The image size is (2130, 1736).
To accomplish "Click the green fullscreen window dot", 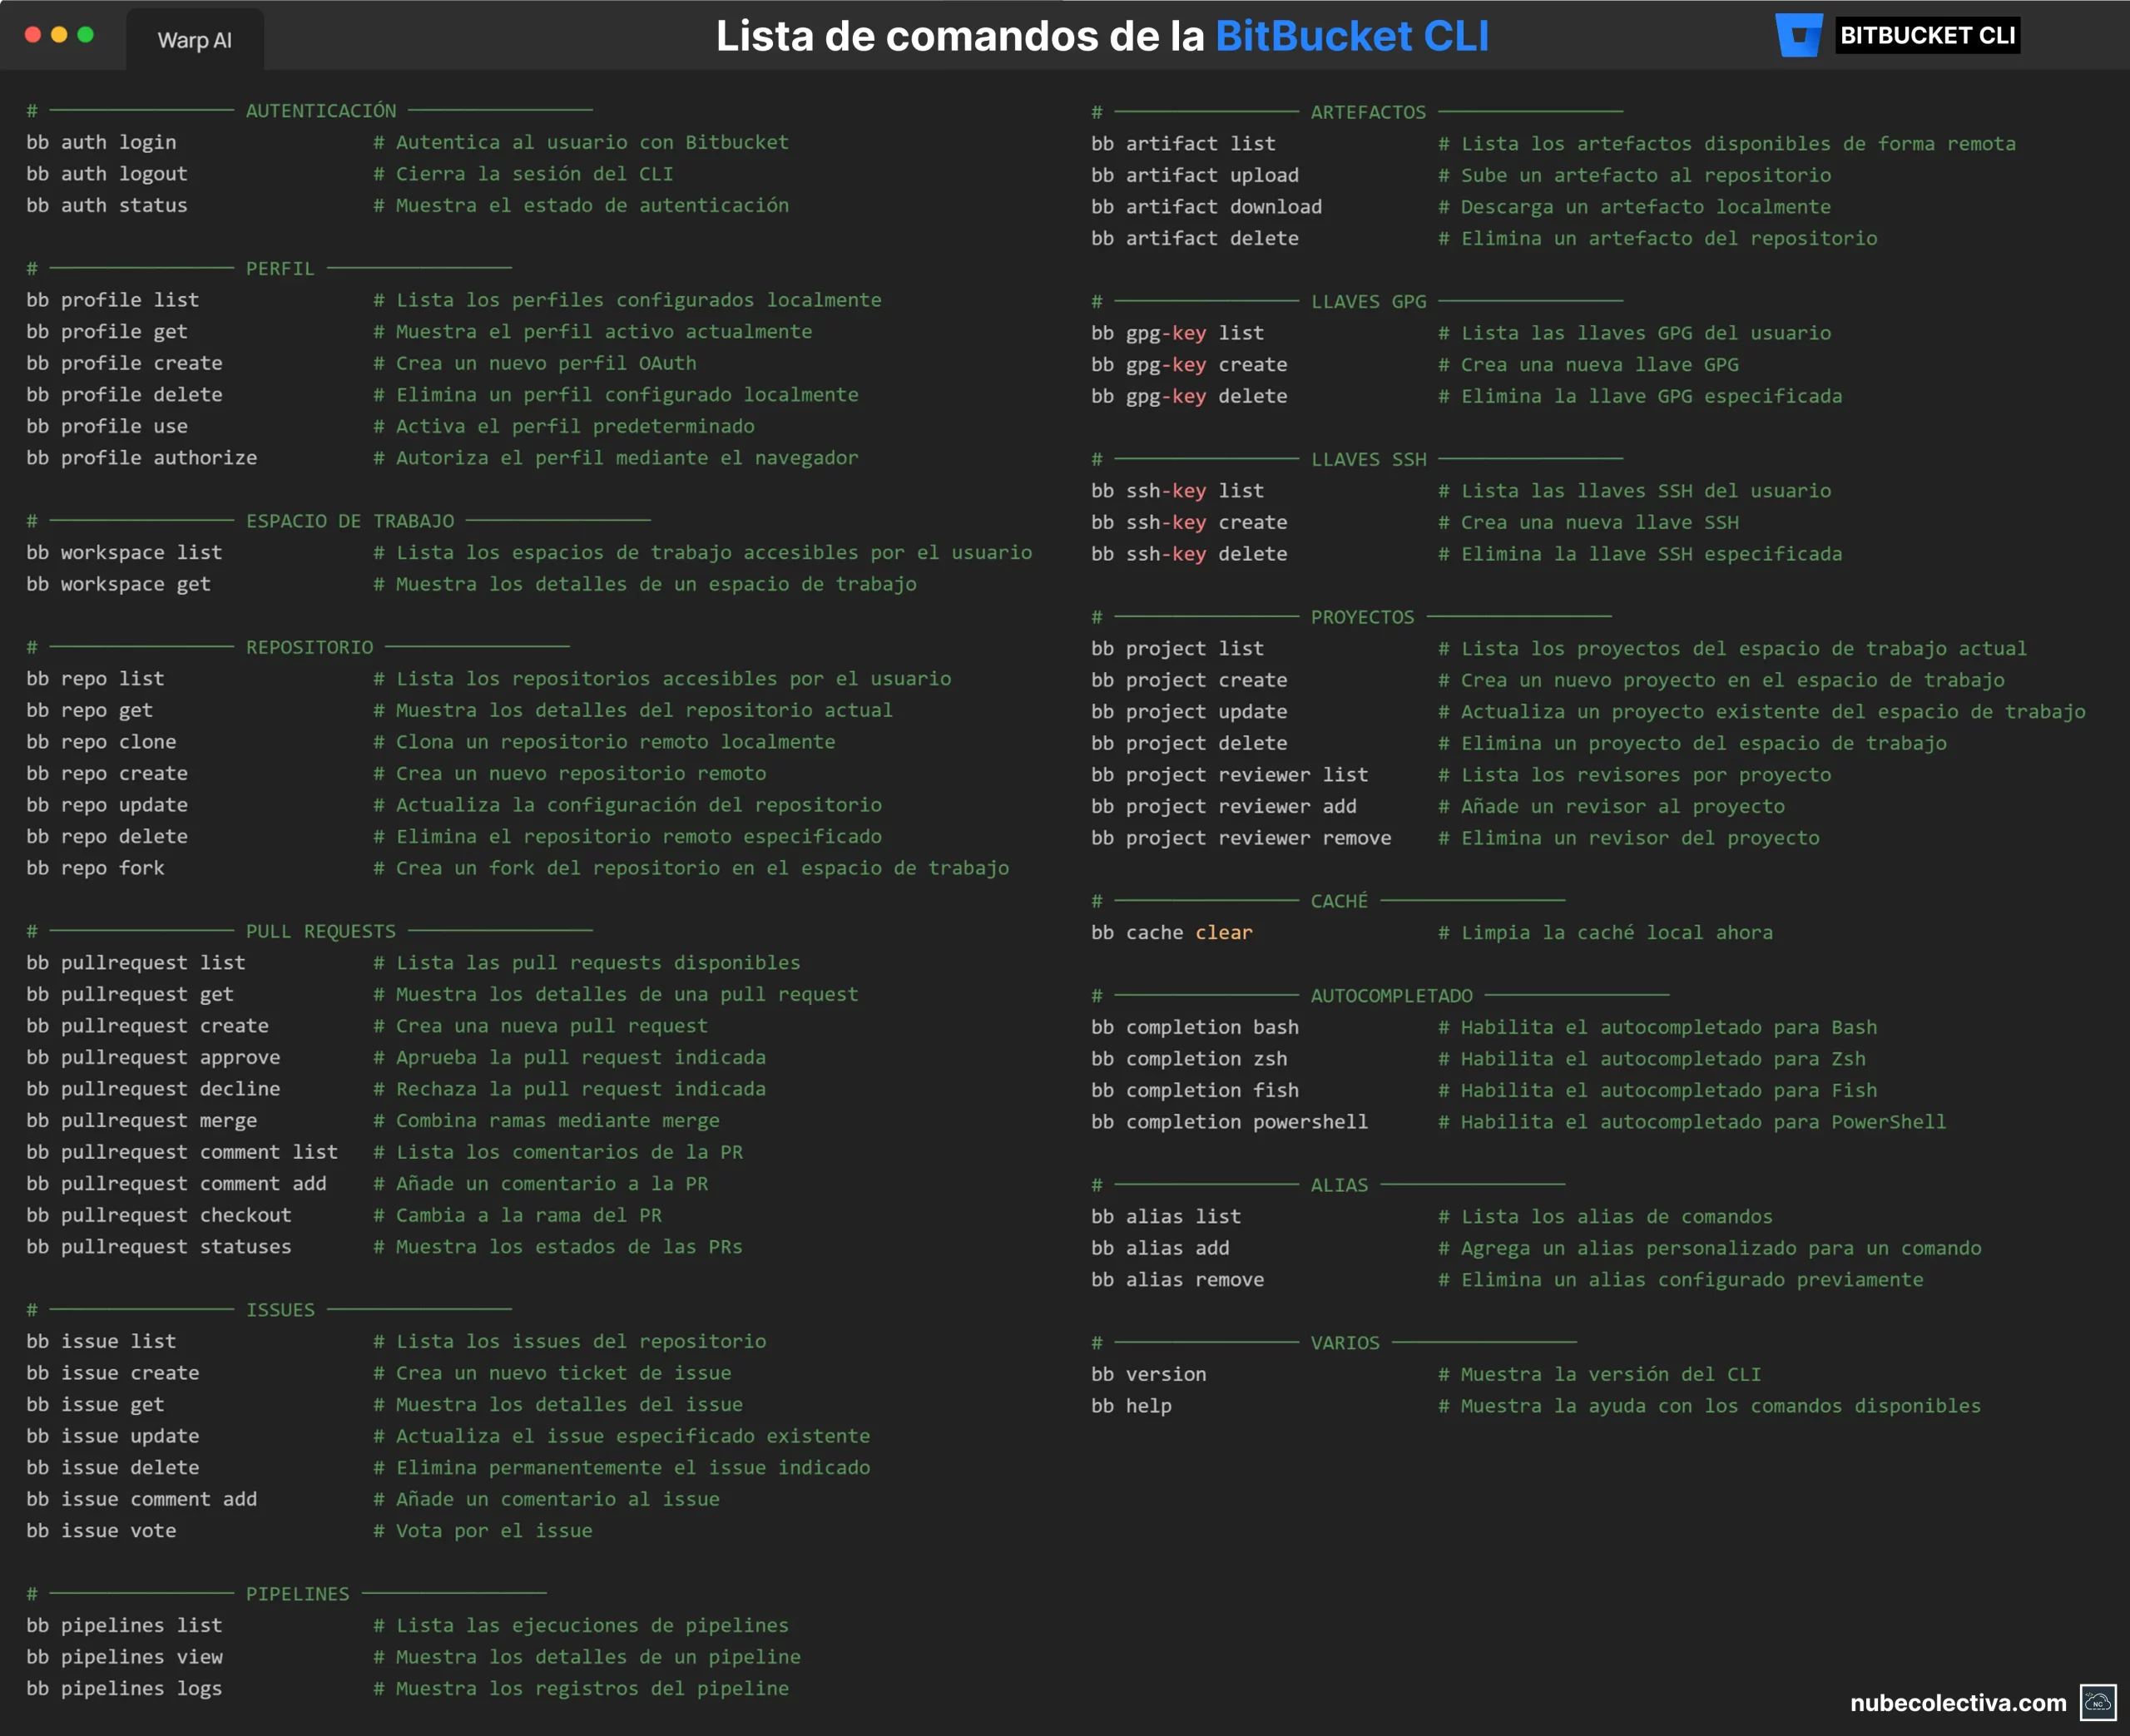I will point(86,35).
